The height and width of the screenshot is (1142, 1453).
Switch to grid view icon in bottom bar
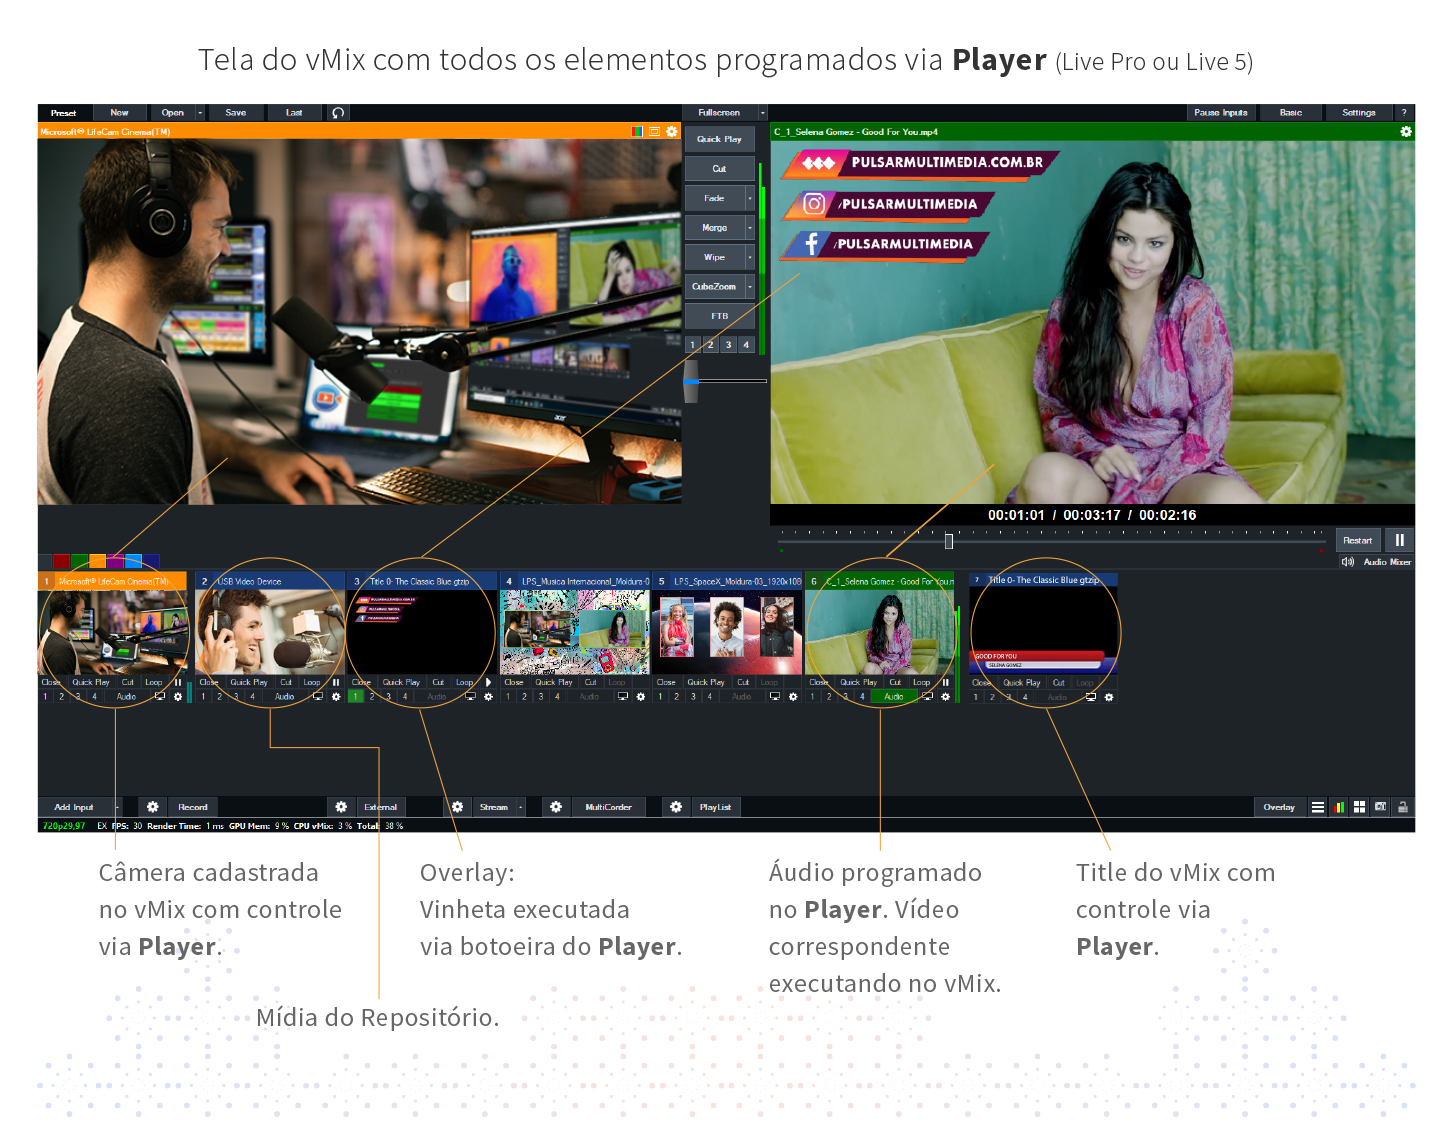[x=1360, y=807]
